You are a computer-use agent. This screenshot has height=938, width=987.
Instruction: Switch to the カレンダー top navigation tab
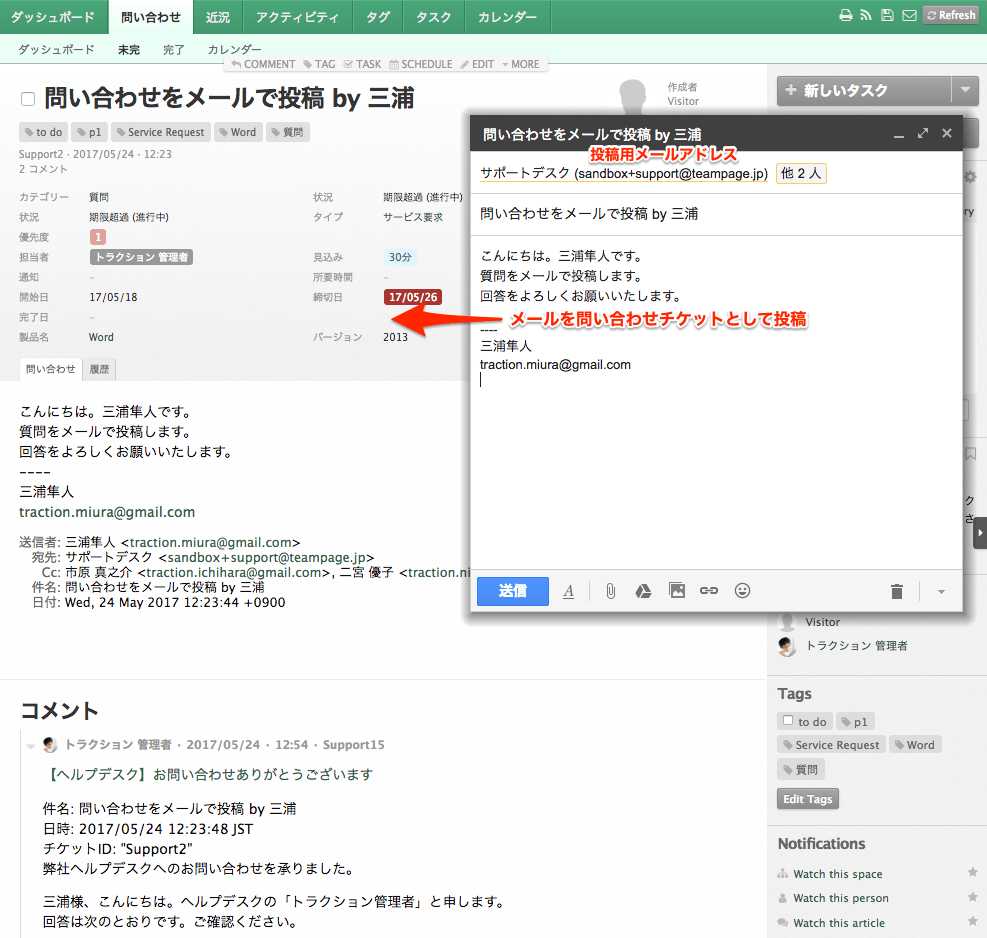coord(507,17)
